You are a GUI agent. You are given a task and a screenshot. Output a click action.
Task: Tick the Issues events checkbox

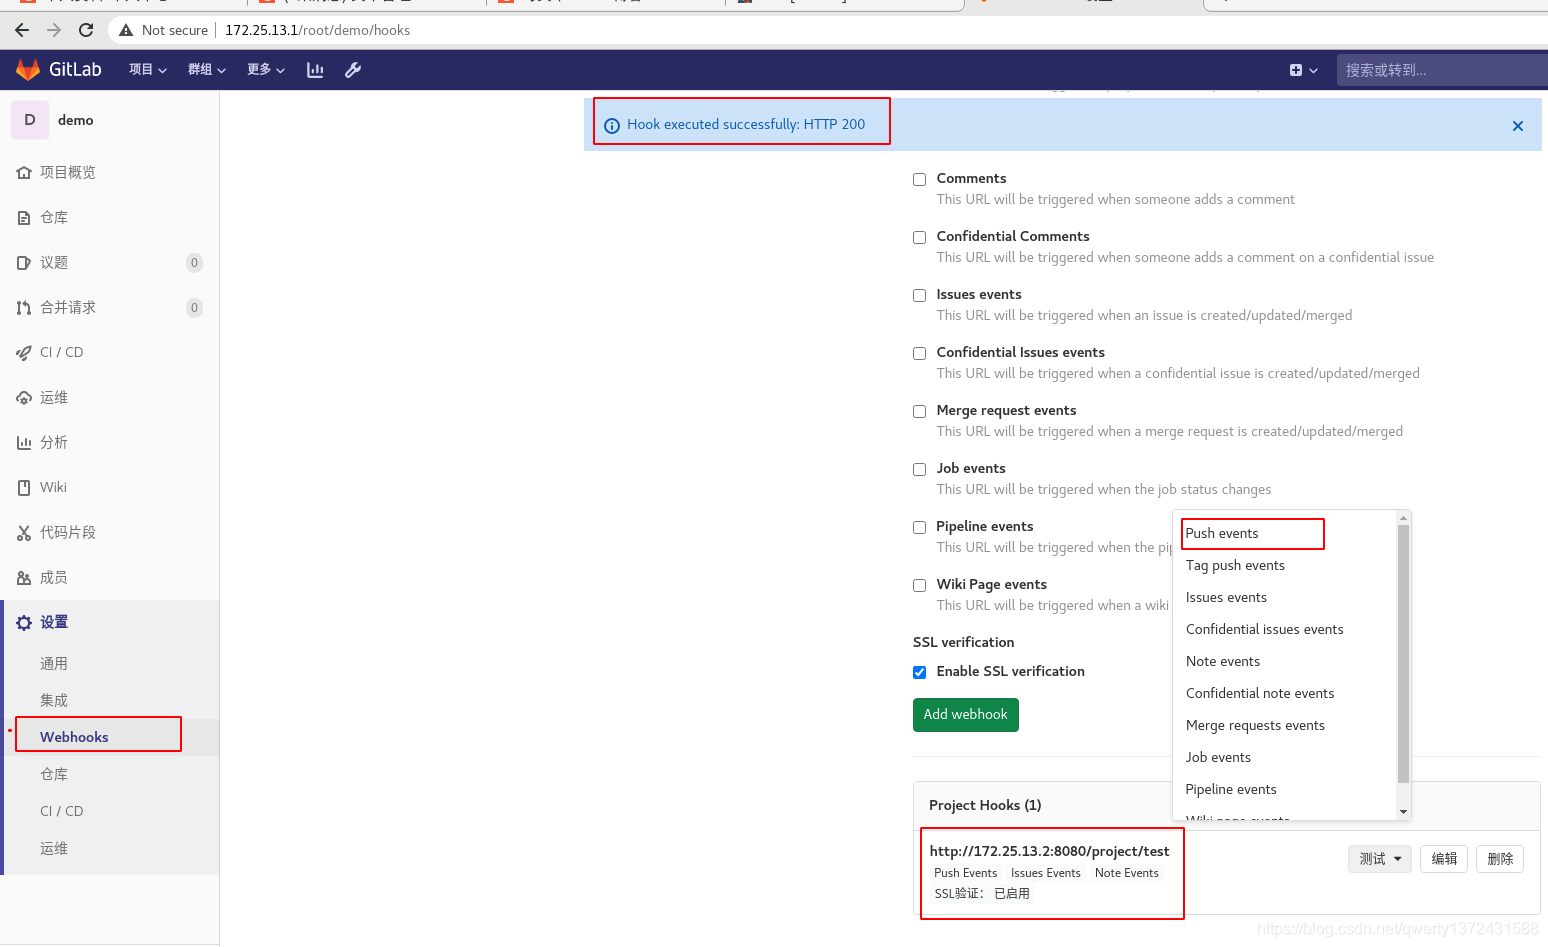(919, 296)
